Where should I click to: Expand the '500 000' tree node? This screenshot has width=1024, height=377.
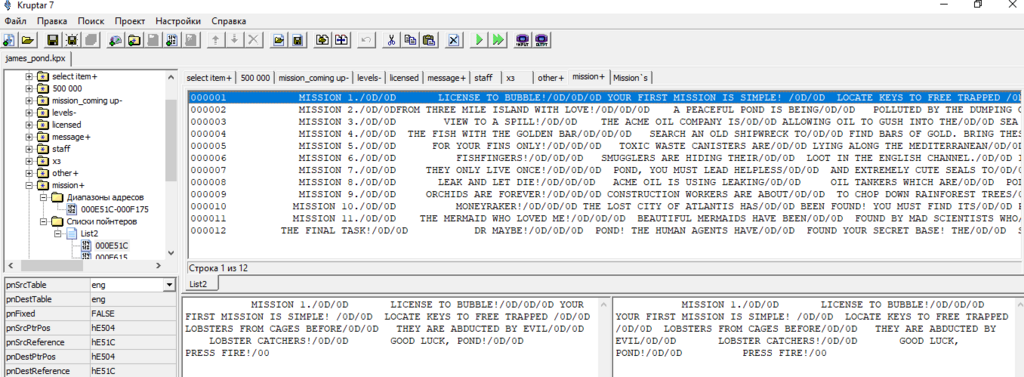pyautogui.click(x=29, y=88)
